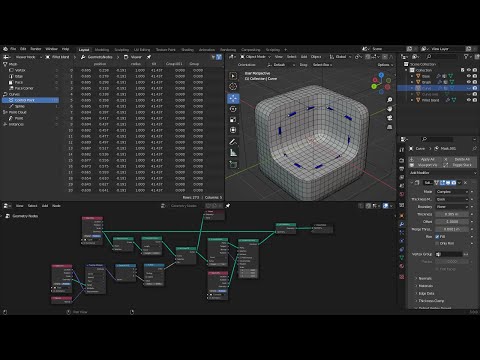
Task: Click the Delete All button
Action: click(x=459, y=159)
